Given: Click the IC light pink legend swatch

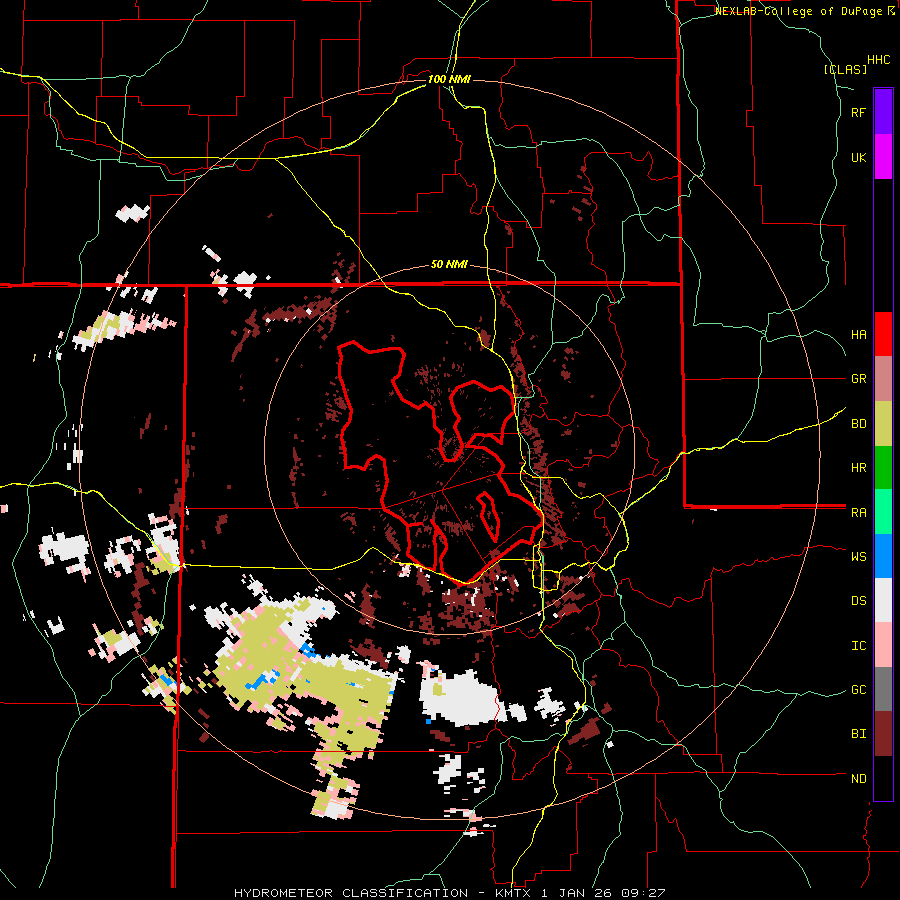Looking at the screenshot, I should 883,645.
